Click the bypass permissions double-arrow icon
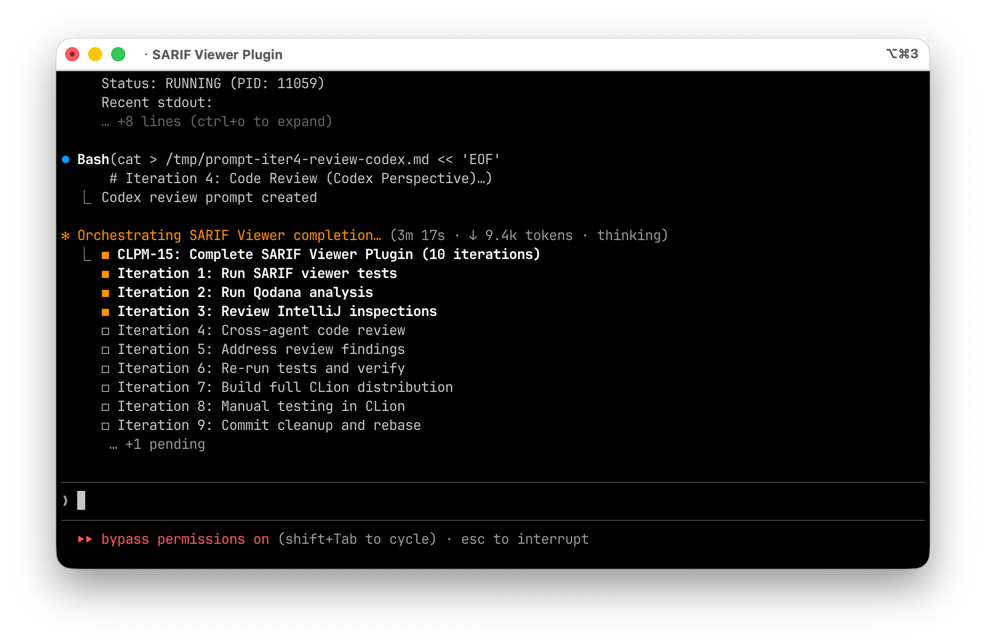The height and width of the screenshot is (643, 986). point(85,539)
